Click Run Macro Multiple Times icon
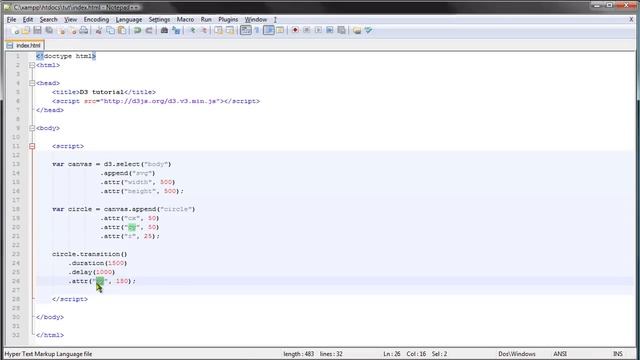 pyautogui.click(x=330, y=30)
